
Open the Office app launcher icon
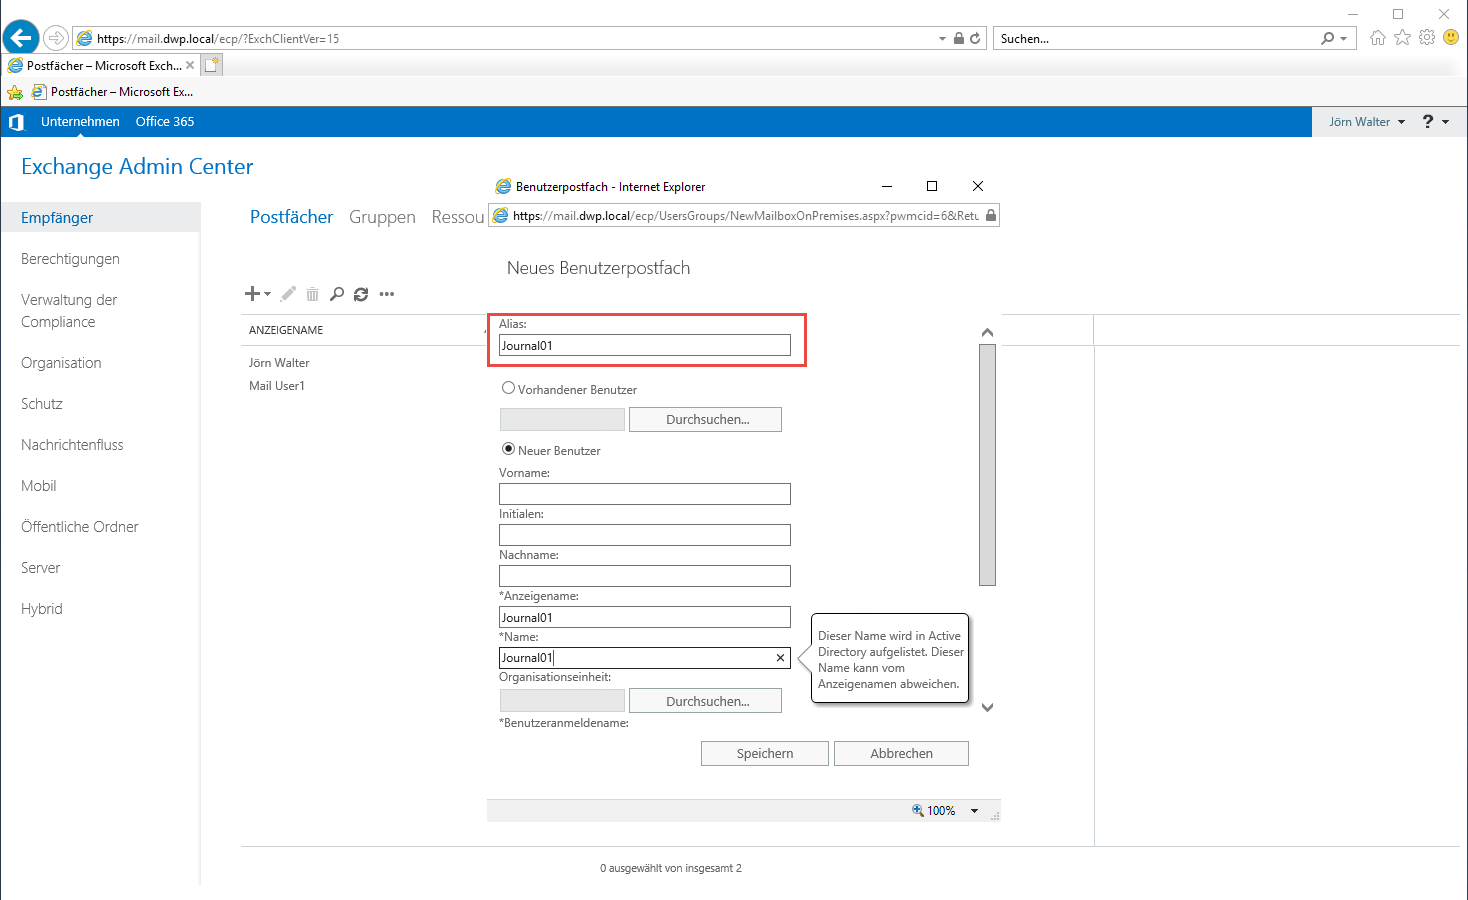tap(16, 122)
